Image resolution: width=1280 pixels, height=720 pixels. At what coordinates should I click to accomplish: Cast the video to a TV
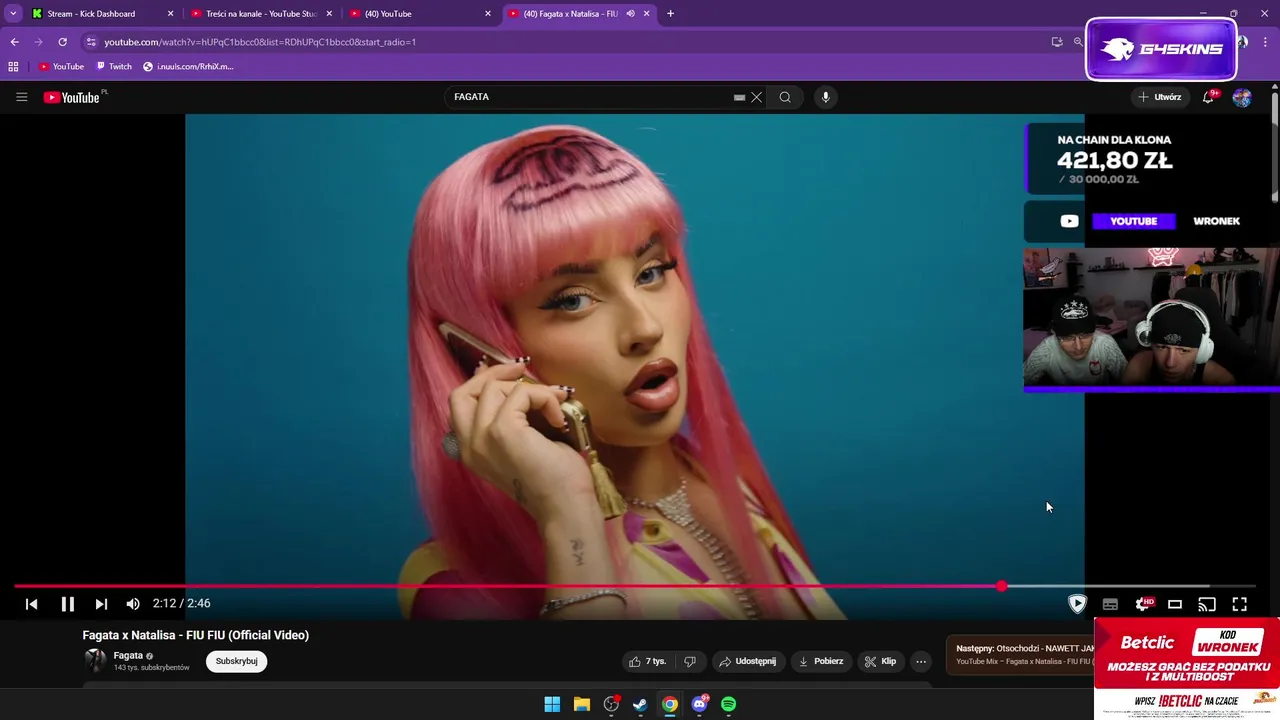point(1207,604)
